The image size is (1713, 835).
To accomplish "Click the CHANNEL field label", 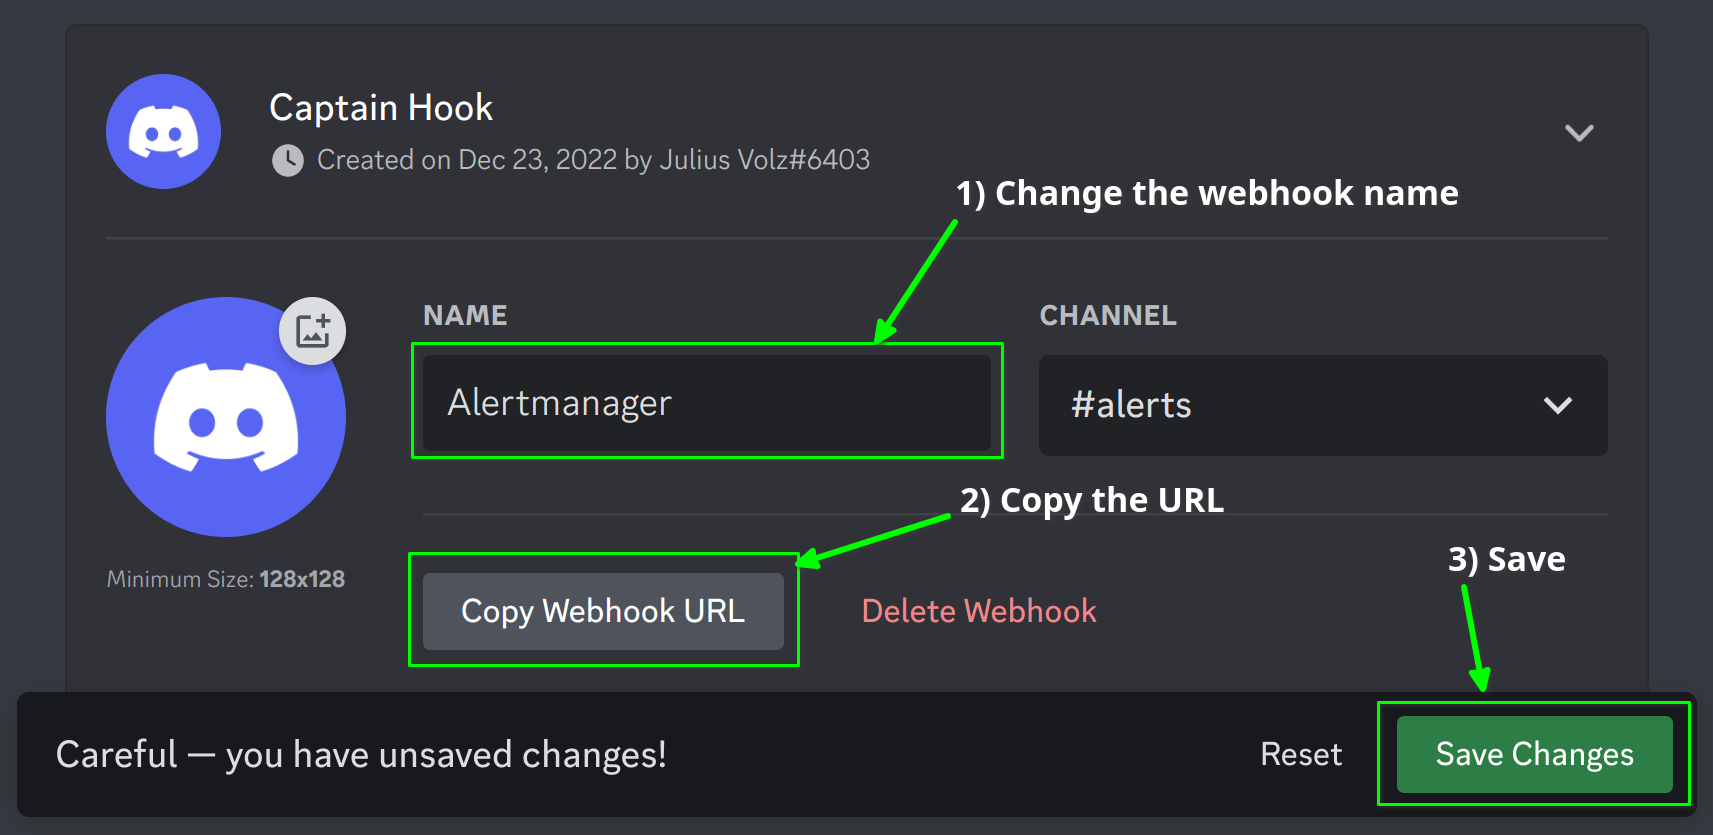I will pos(1108,316).
